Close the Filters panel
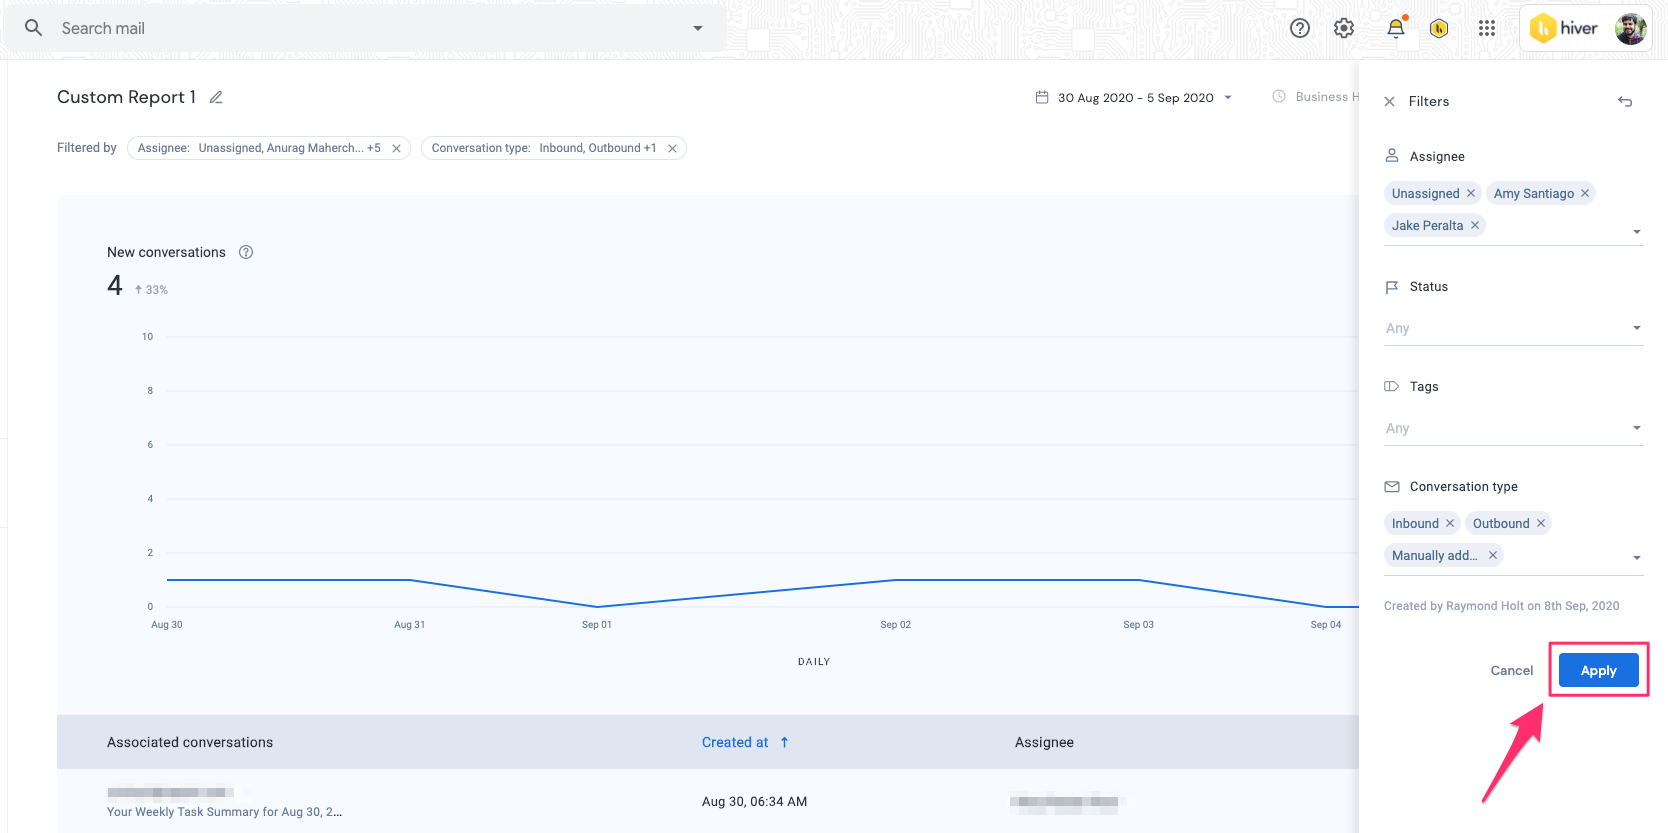Image resolution: width=1668 pixels, height=833 pixels. pyautogui.click(x=1389, y=101)
